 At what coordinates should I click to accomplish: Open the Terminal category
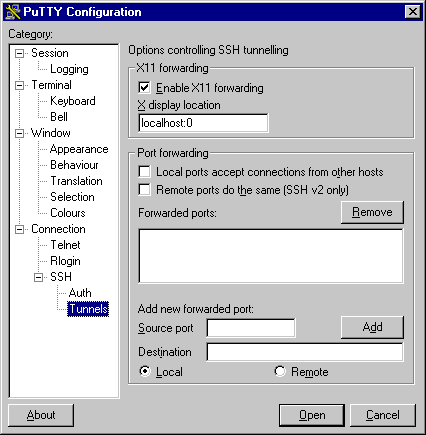click(x=51, y=85)
